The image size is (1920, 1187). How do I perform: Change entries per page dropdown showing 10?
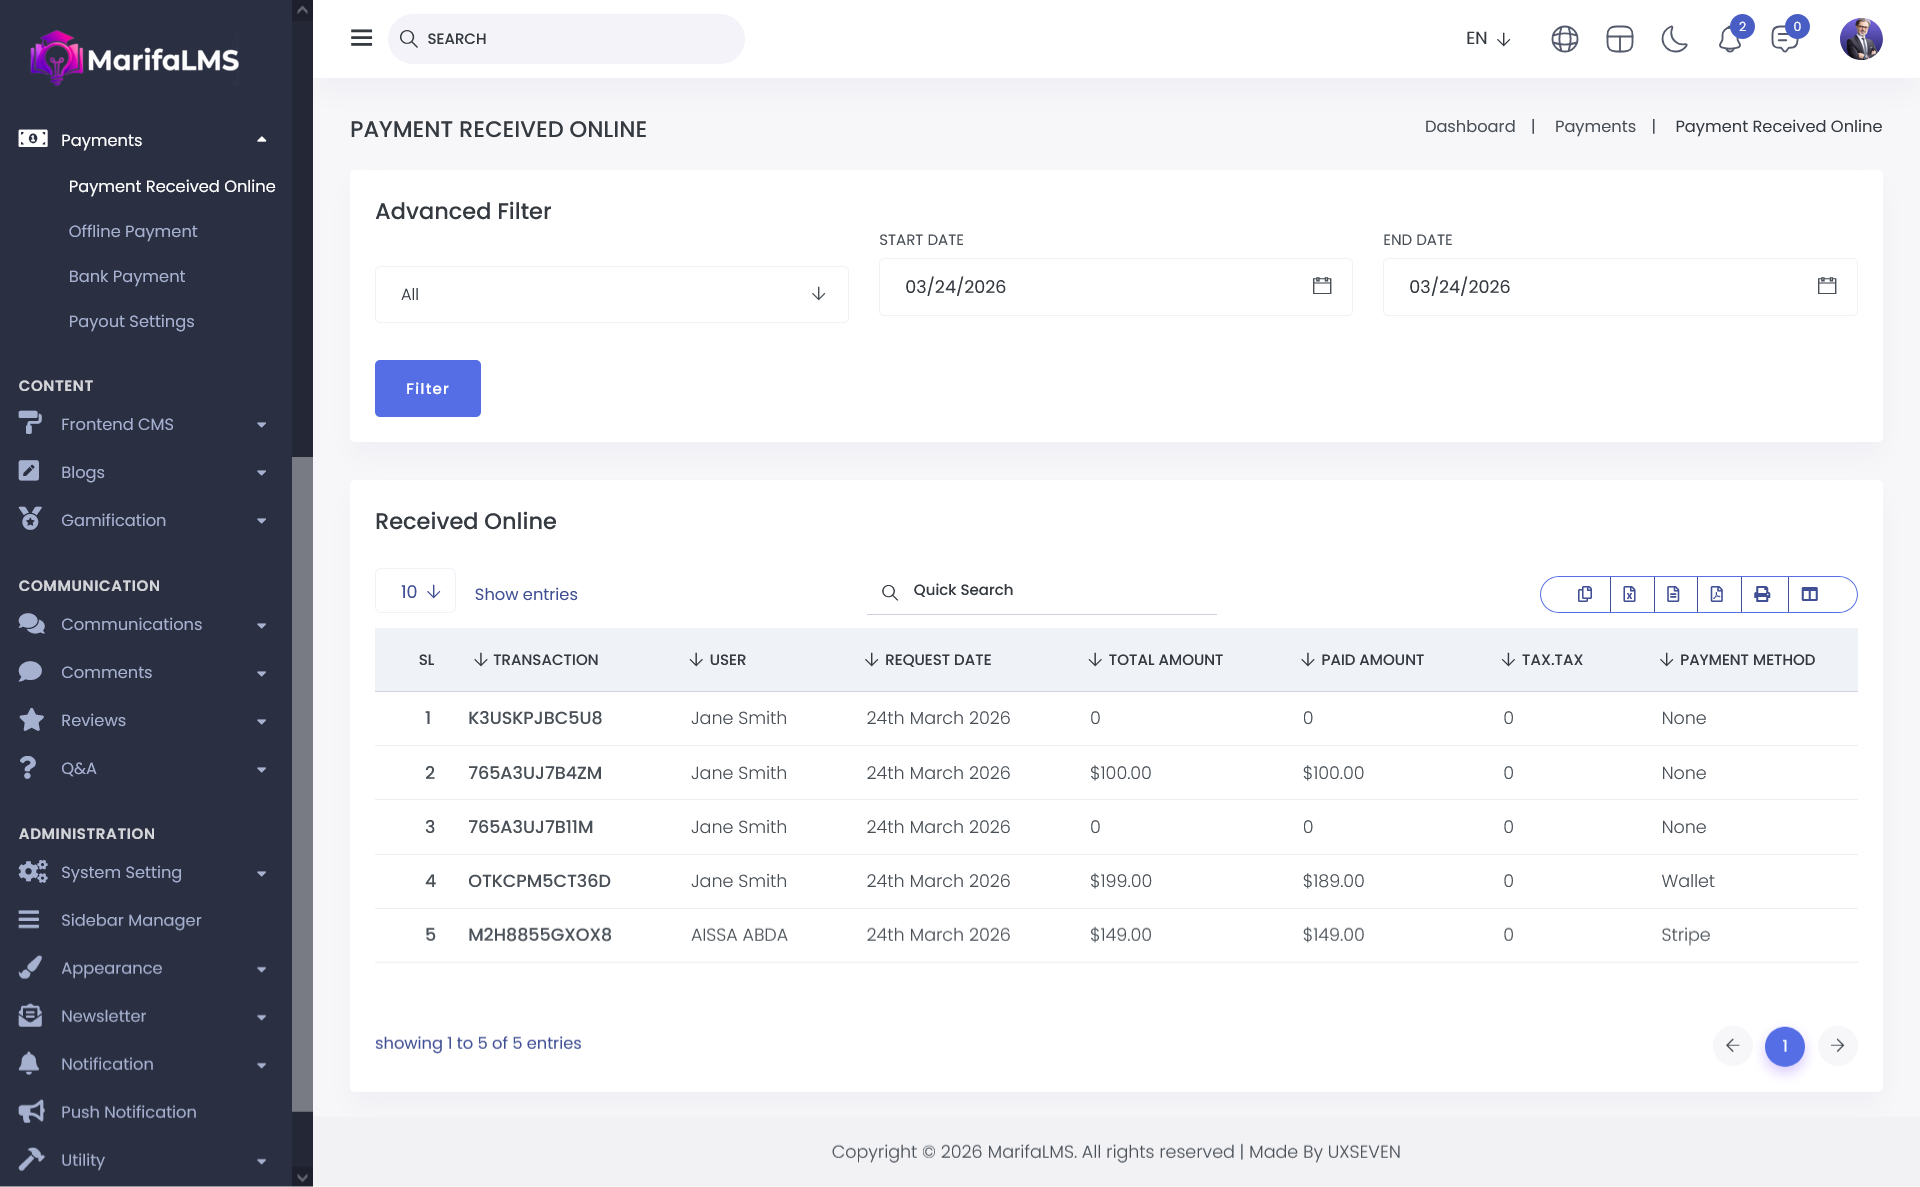pyautogui.click(x=415, y=592)
